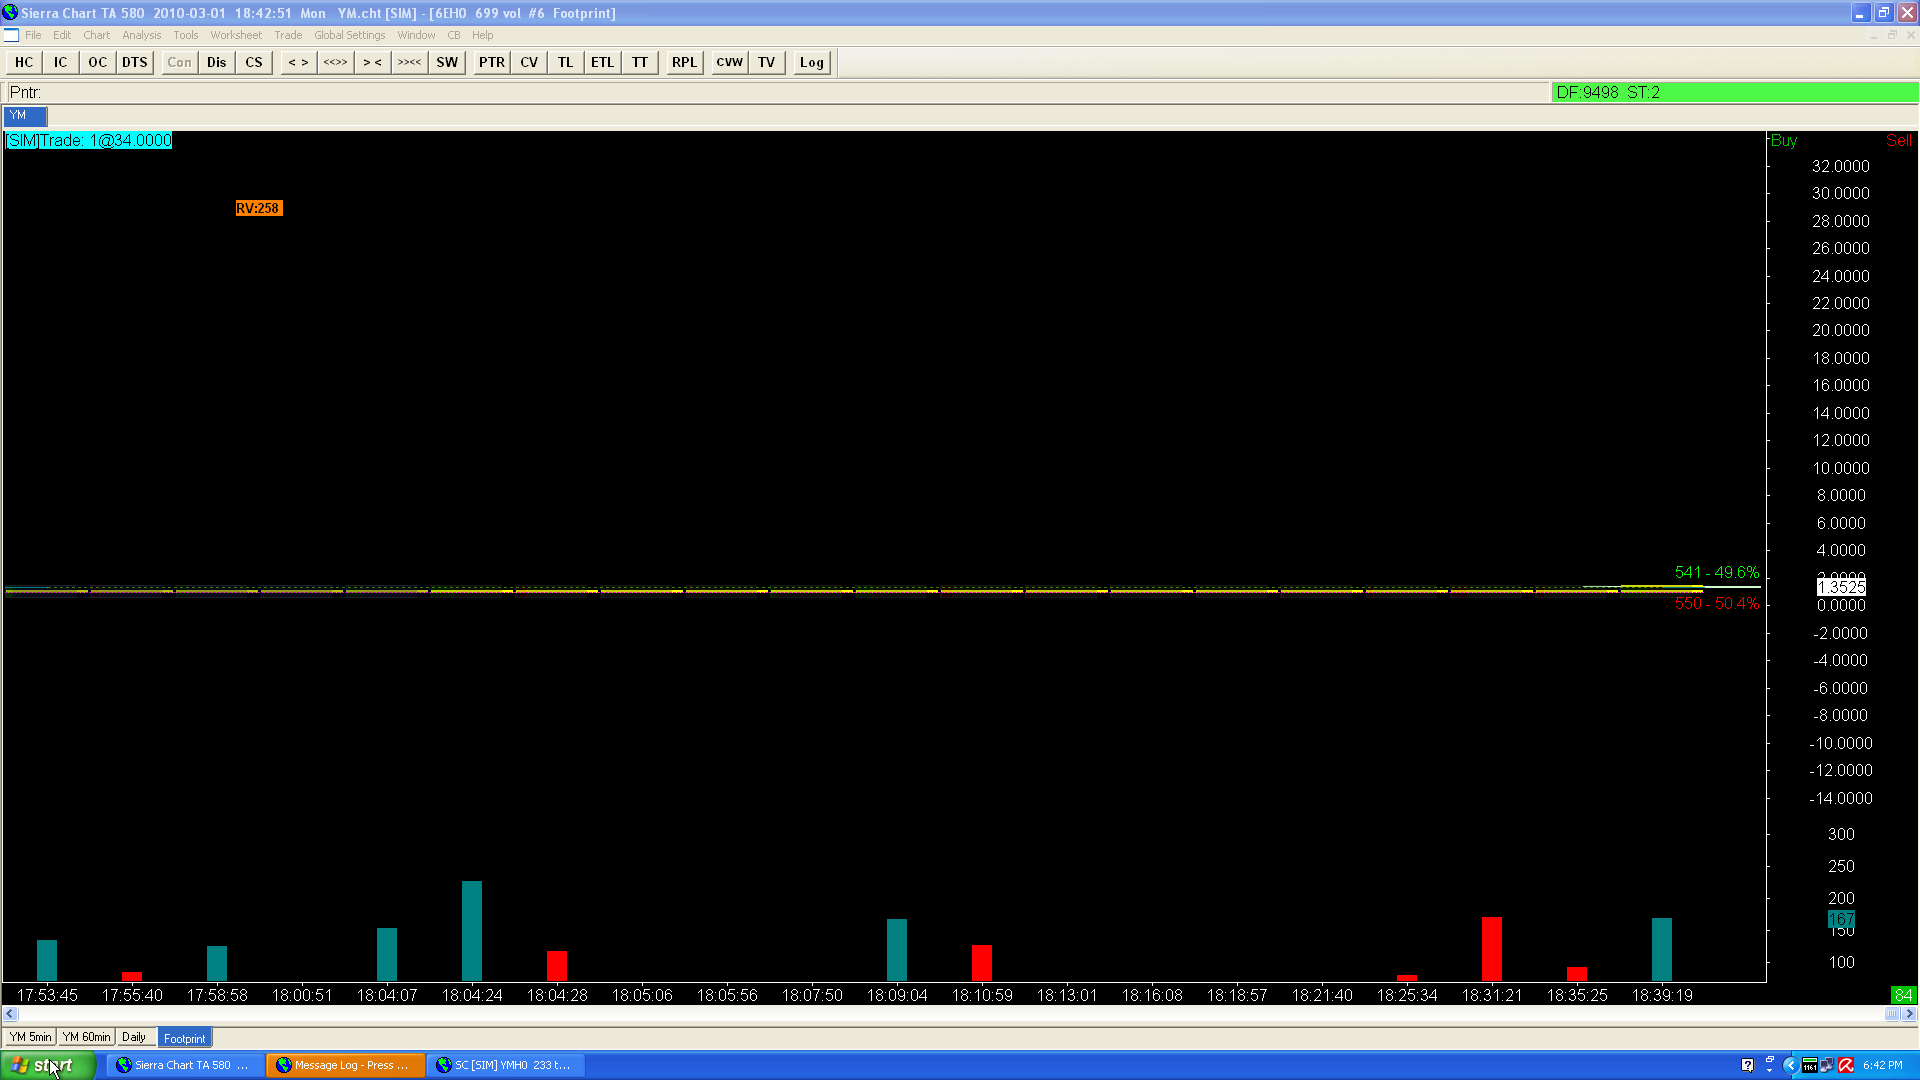Click the help question mark tray icon
The width and height of the screenshot is (1920, 1080).
coord(1748,1065)
